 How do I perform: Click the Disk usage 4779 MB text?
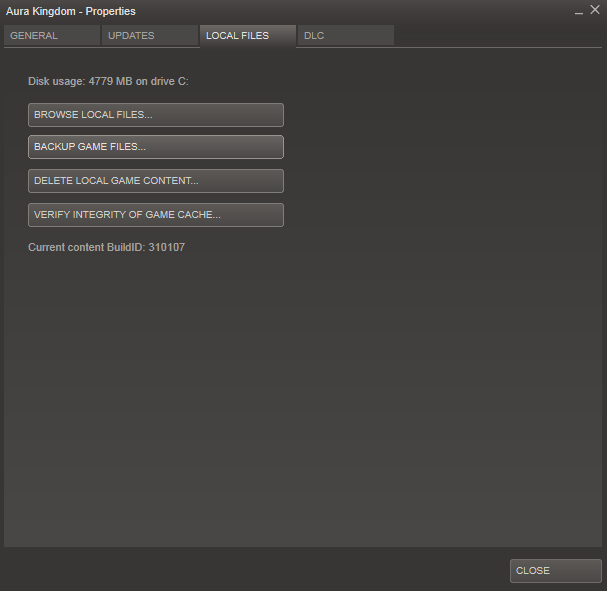[108, 82]
